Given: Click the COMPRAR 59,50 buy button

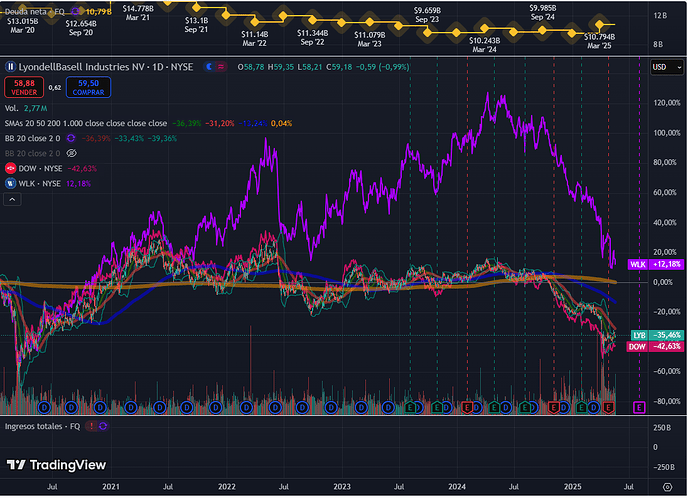Looking at the screenshot, I should (89, 88).
